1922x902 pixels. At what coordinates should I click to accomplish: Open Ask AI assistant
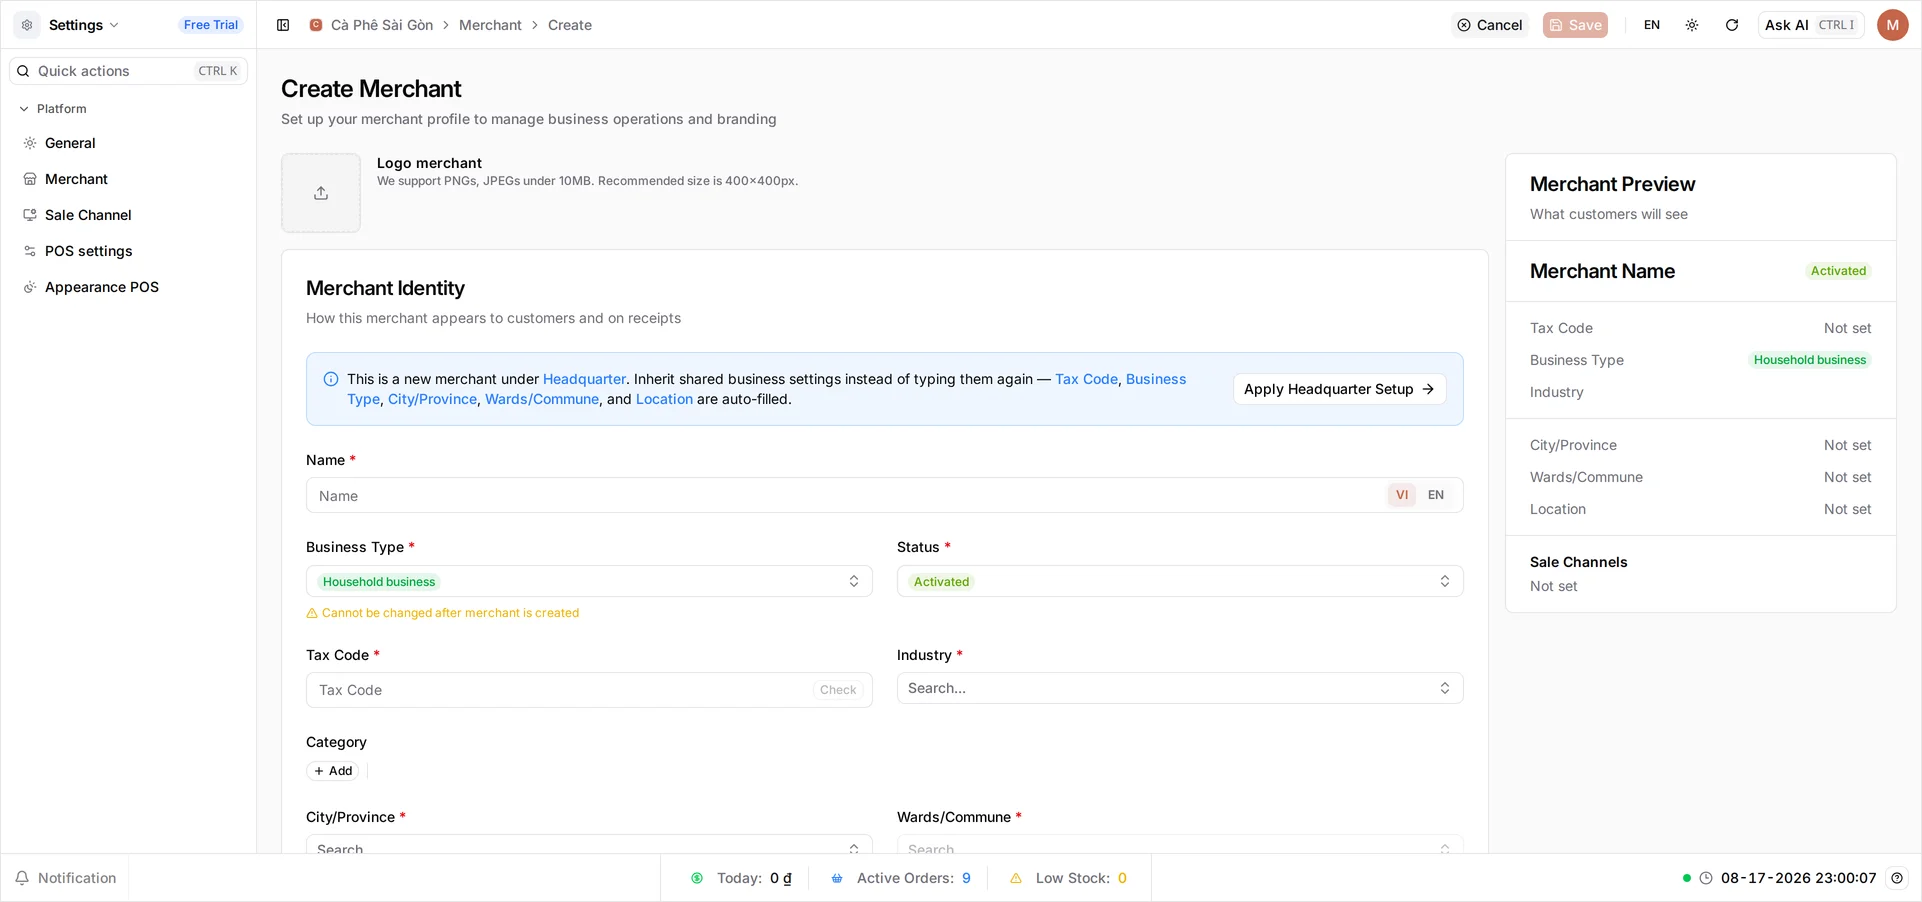tap(1811, 25)
